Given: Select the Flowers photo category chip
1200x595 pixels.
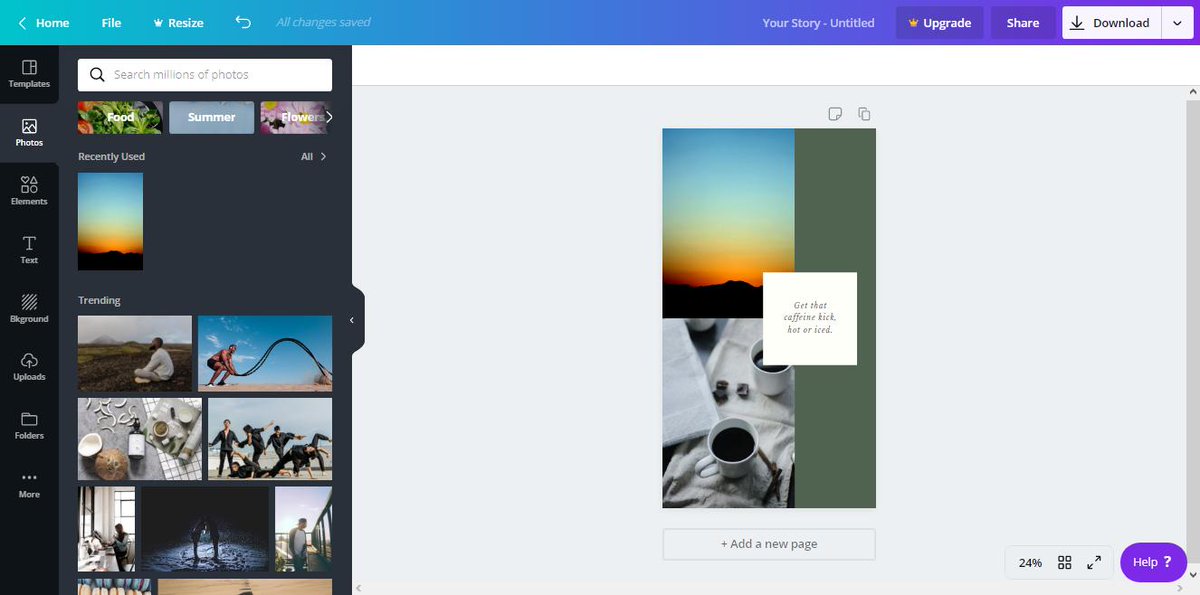Looking at the screenshot, I should tap(295, 117).
